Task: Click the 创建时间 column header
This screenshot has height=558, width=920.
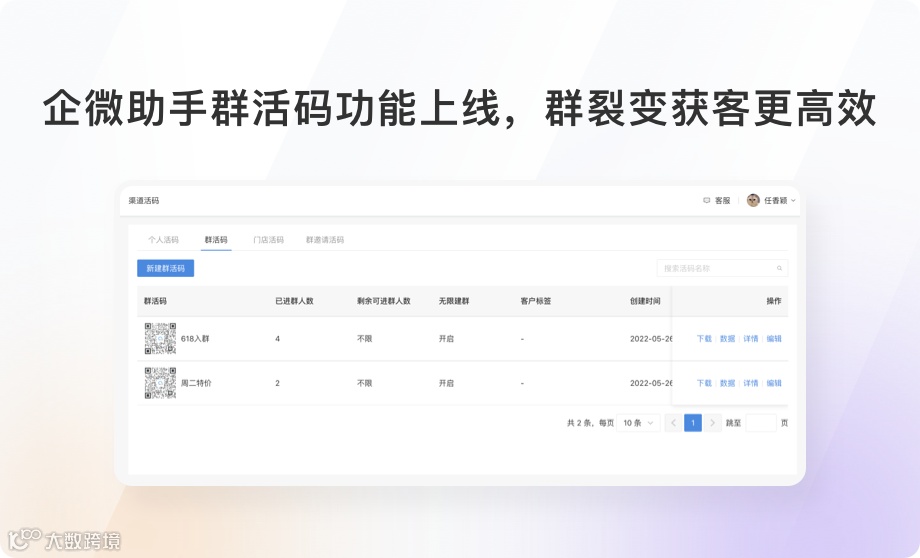Action: tap(645, 301)
